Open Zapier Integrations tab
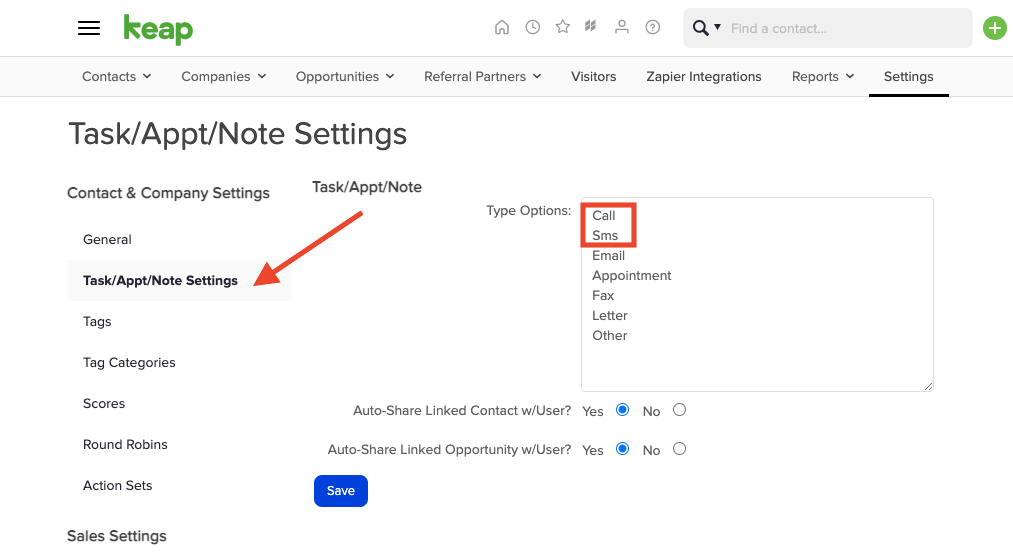This screenshot has width=1013, height=559. point(704,76)
